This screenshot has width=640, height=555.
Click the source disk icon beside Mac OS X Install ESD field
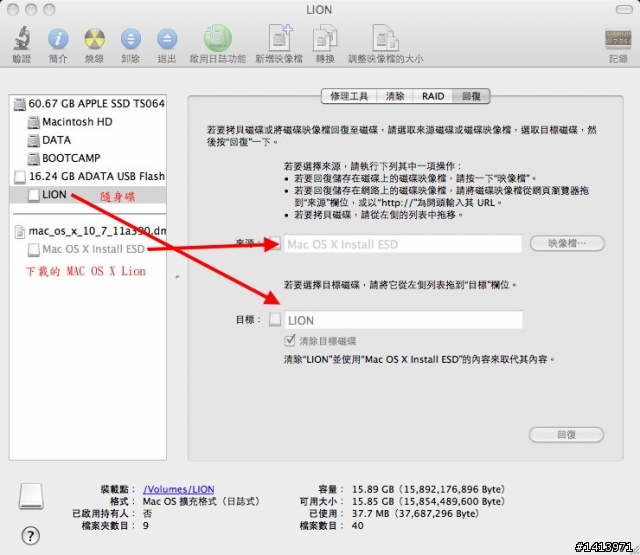(276, 243)
